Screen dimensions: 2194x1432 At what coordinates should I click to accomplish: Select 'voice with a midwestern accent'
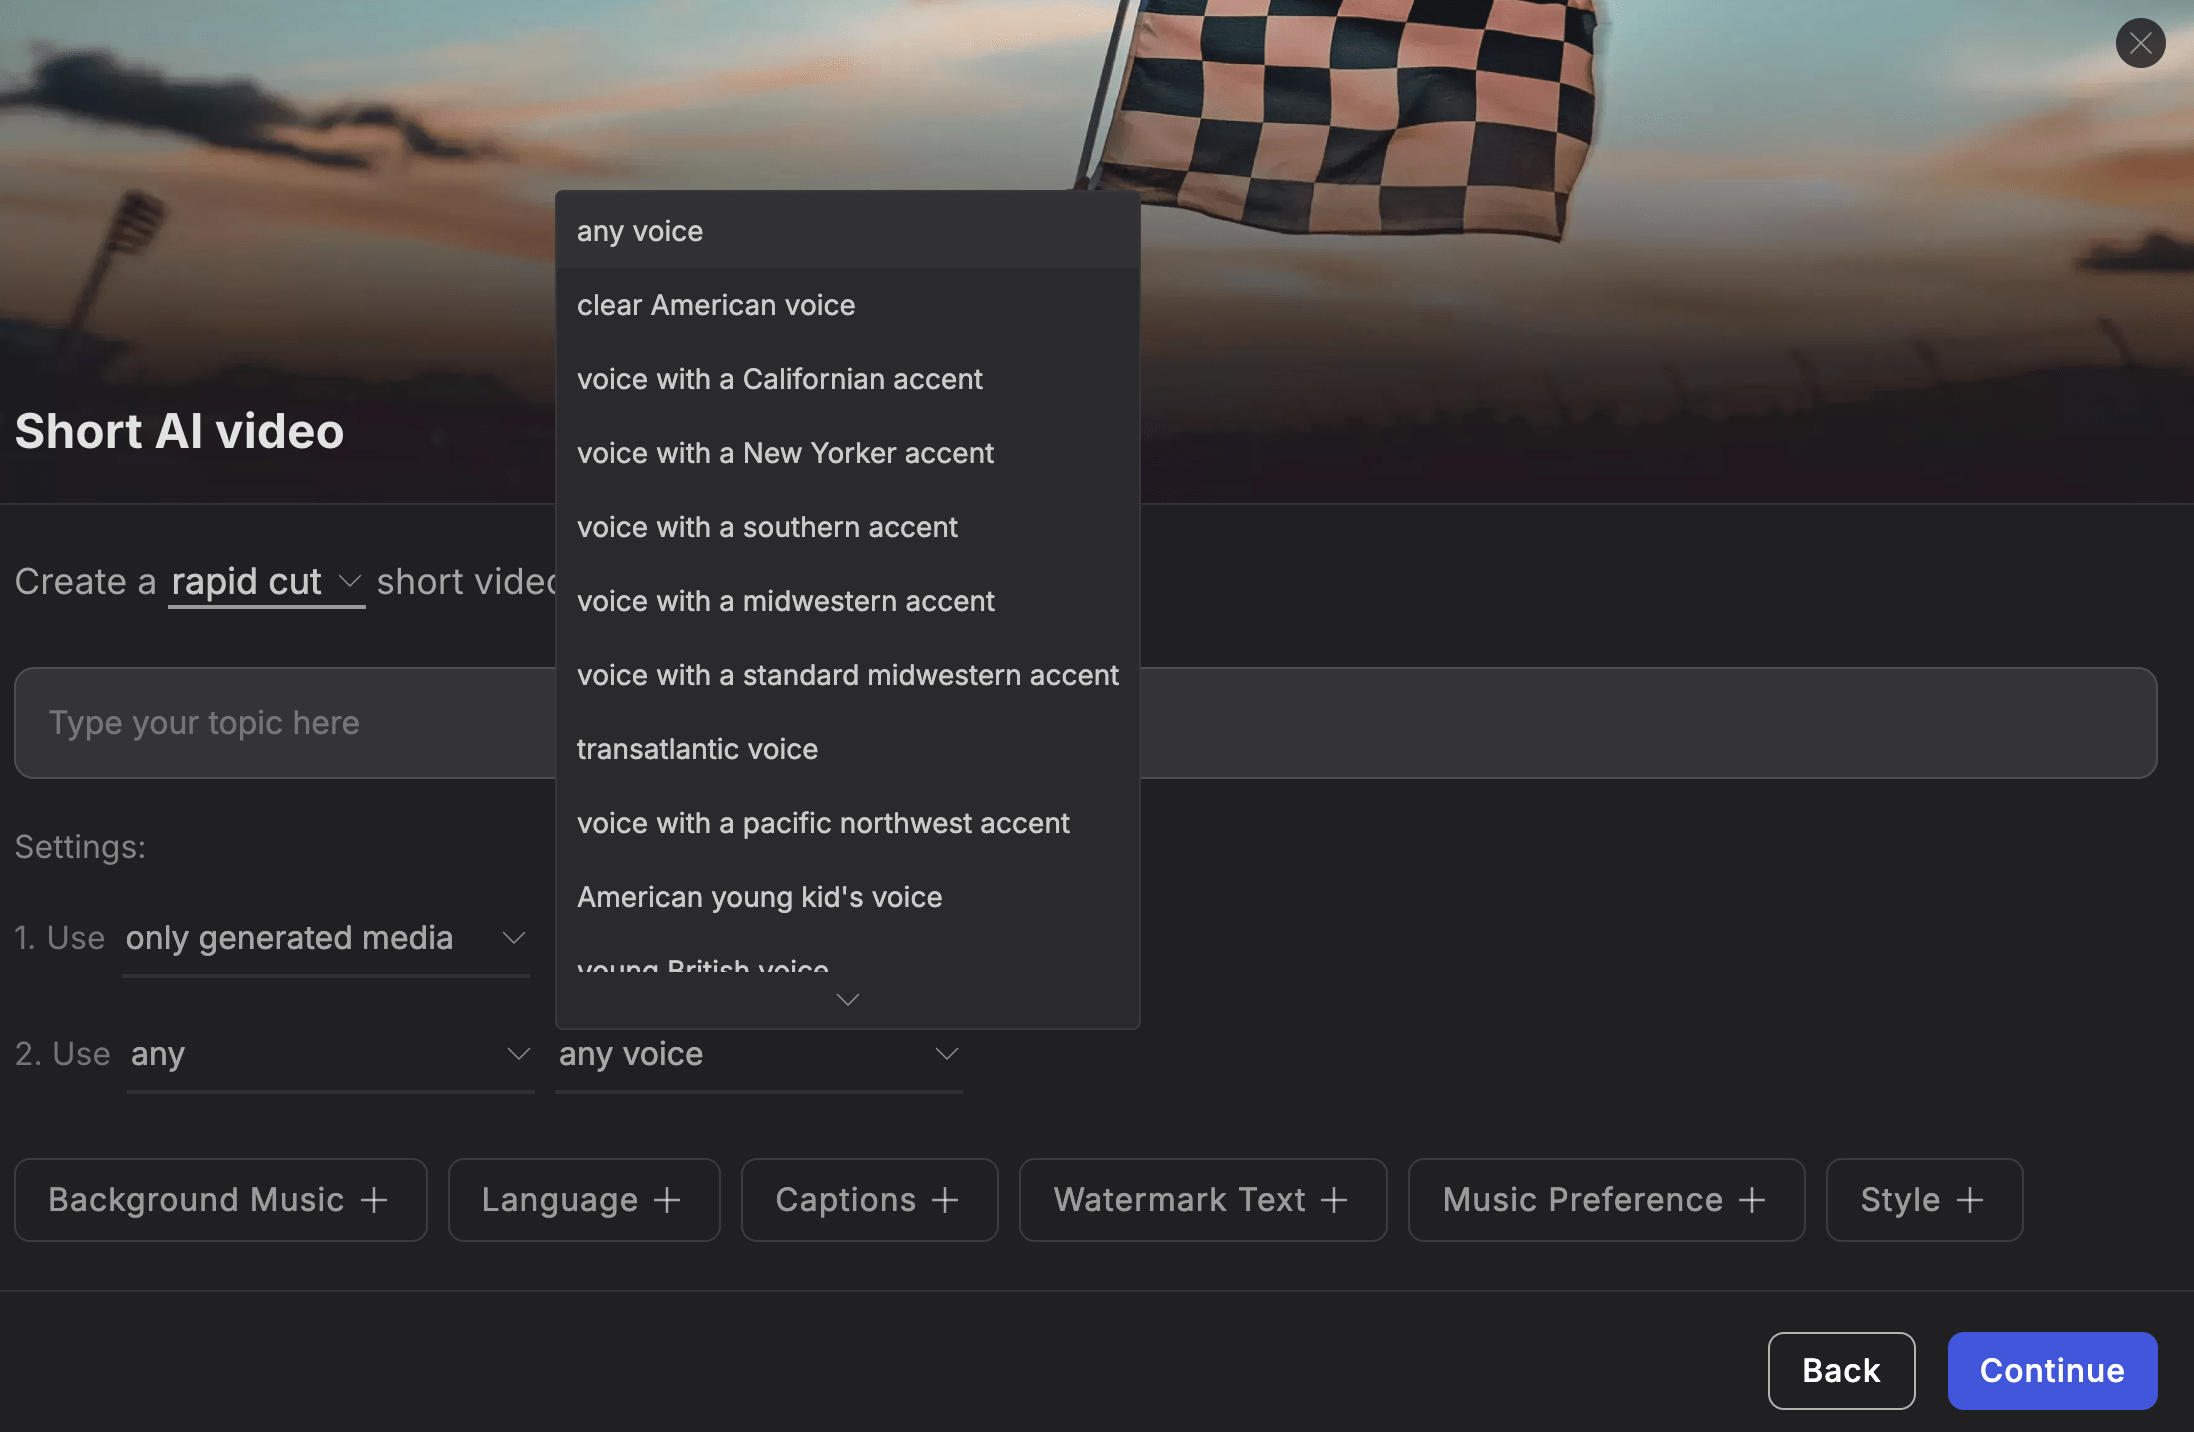click(785, 598)
